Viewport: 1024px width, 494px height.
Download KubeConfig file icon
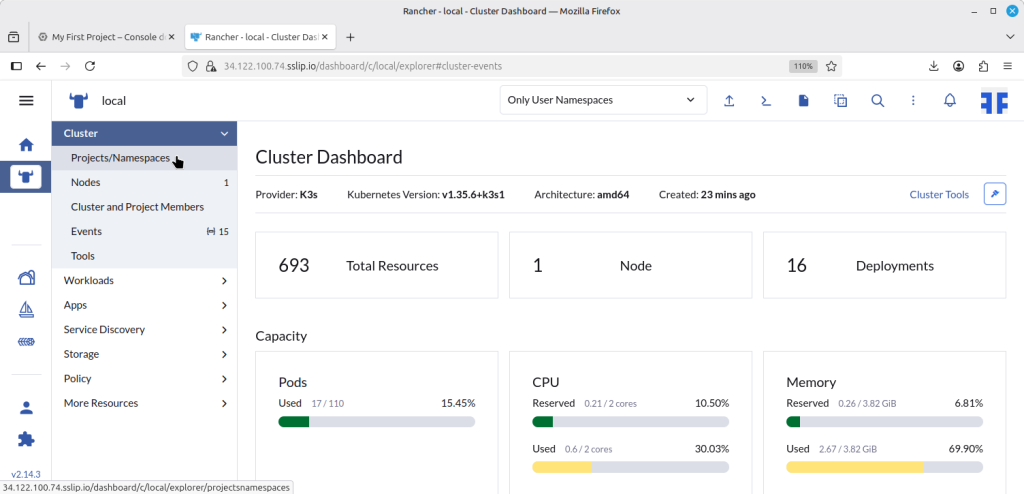803,101
